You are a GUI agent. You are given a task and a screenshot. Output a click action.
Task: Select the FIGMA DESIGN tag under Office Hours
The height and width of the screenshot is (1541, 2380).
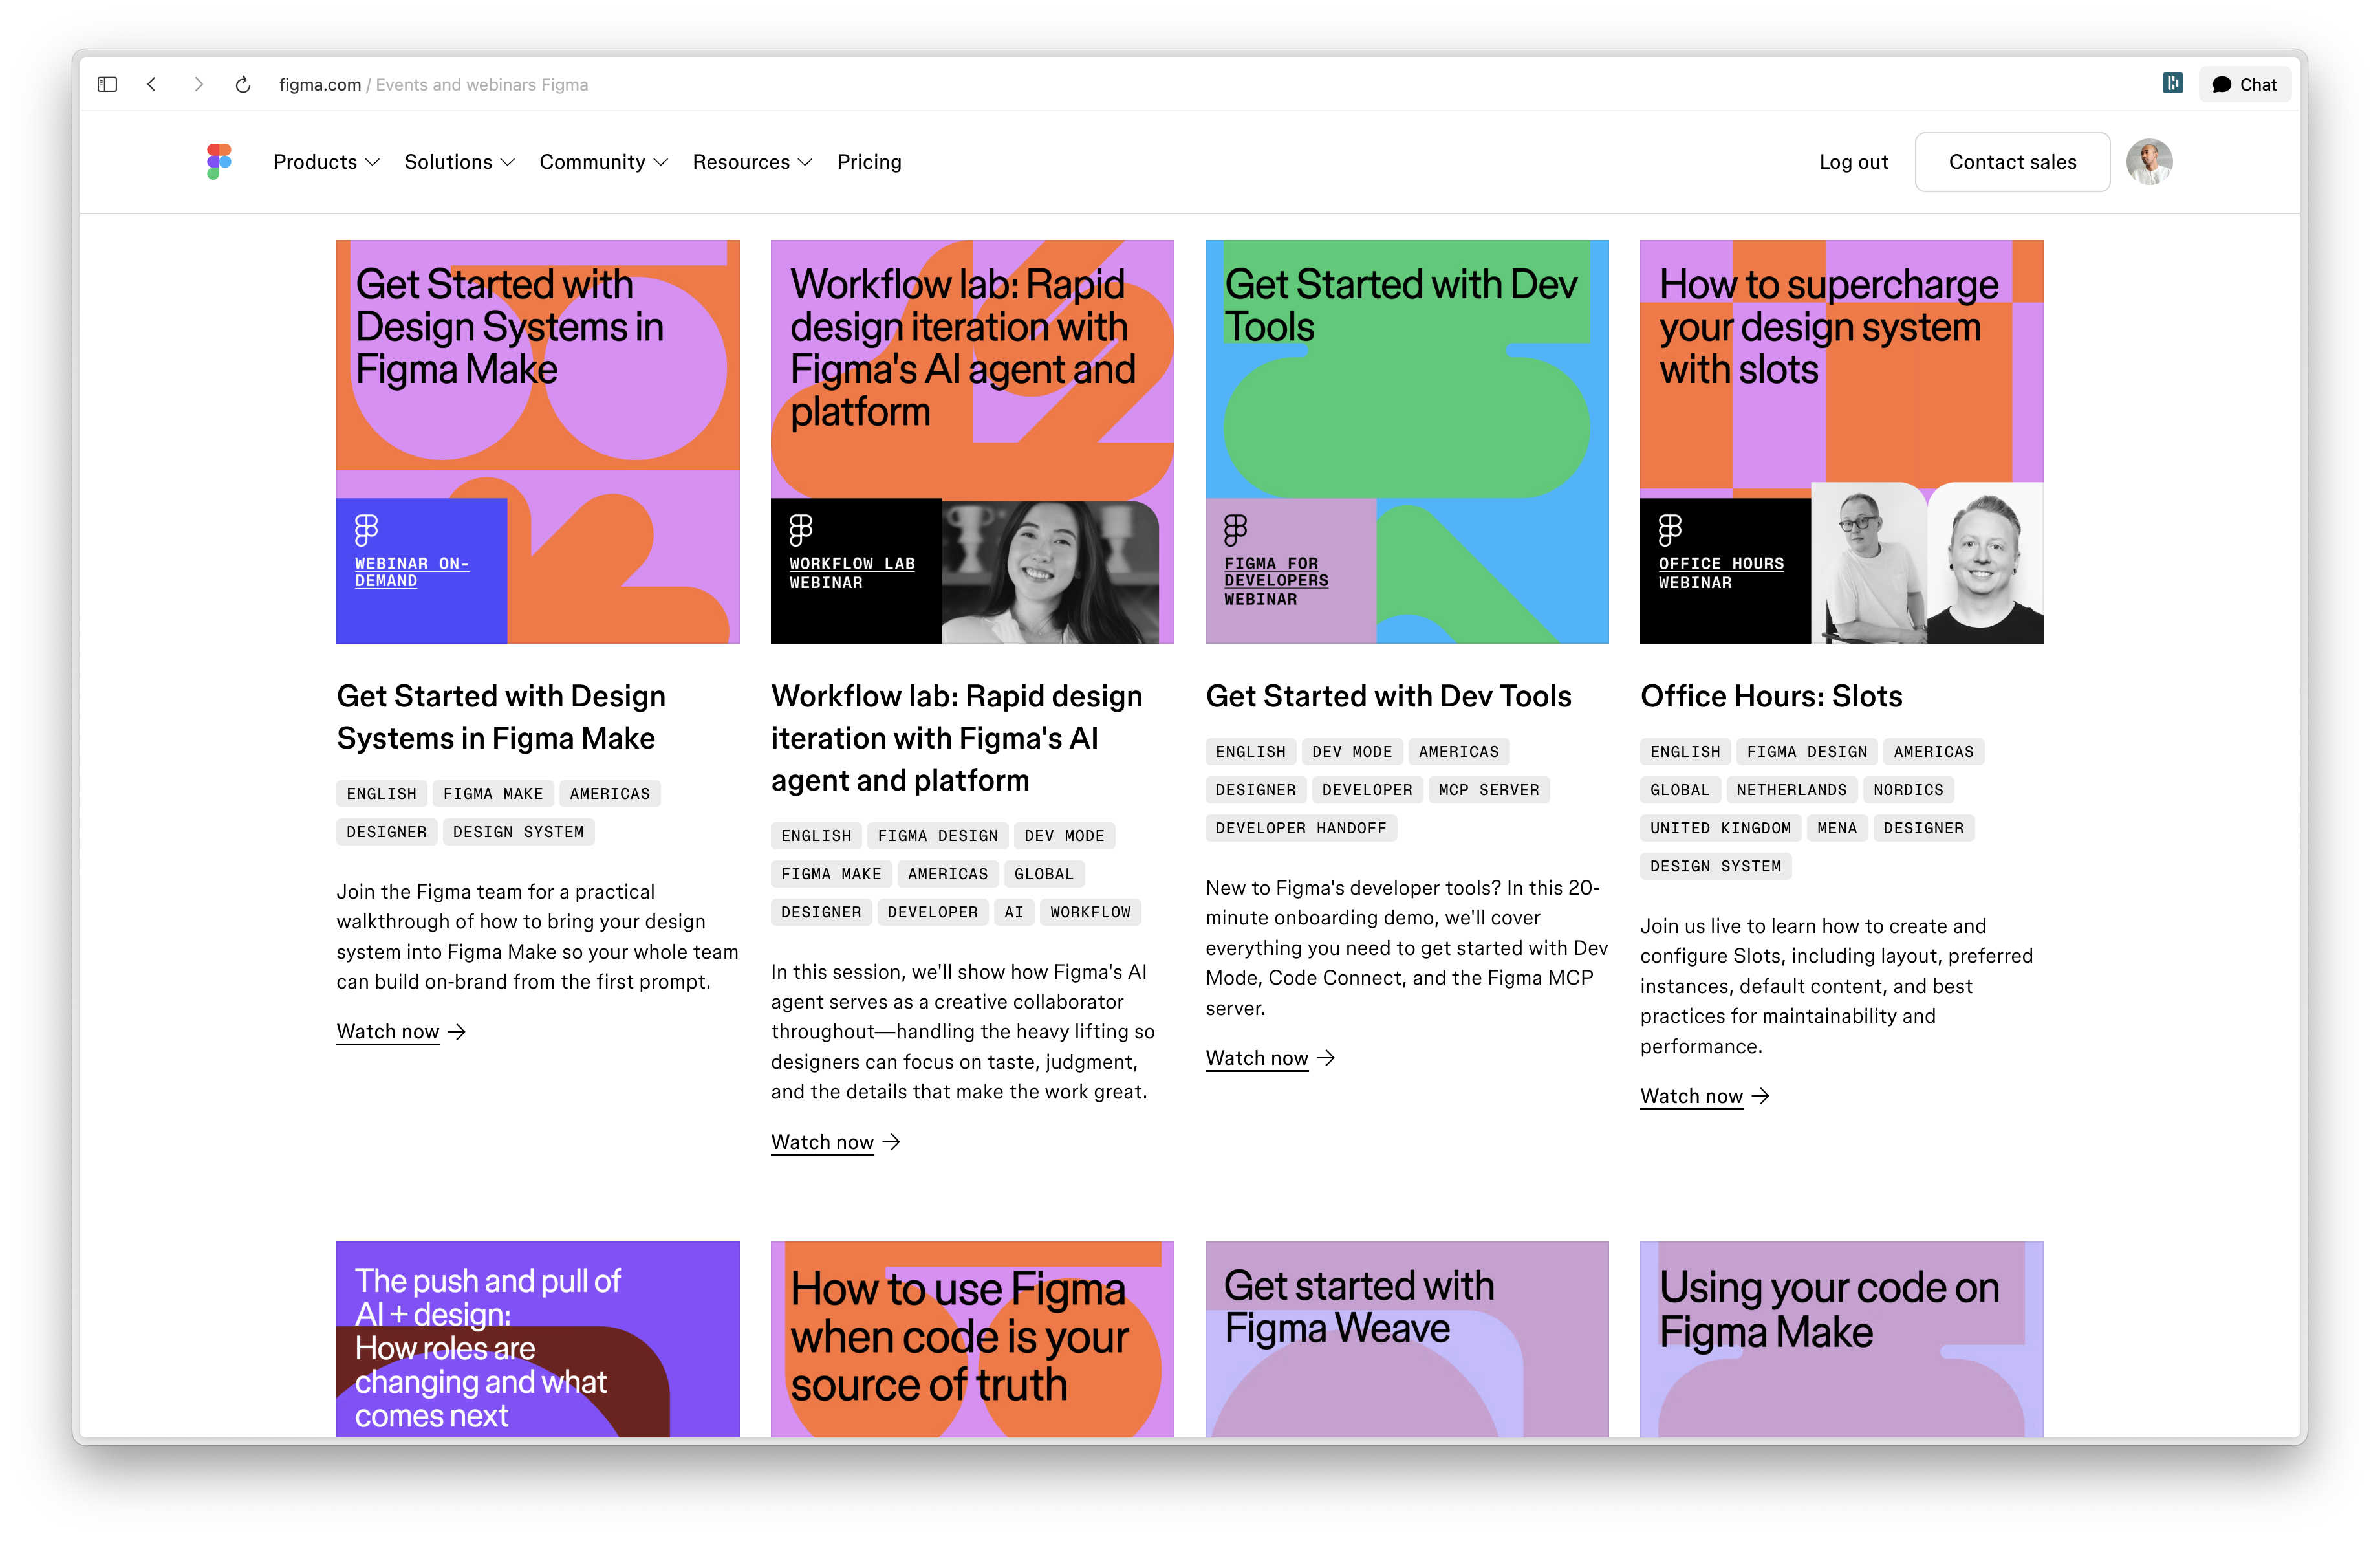1807,752
